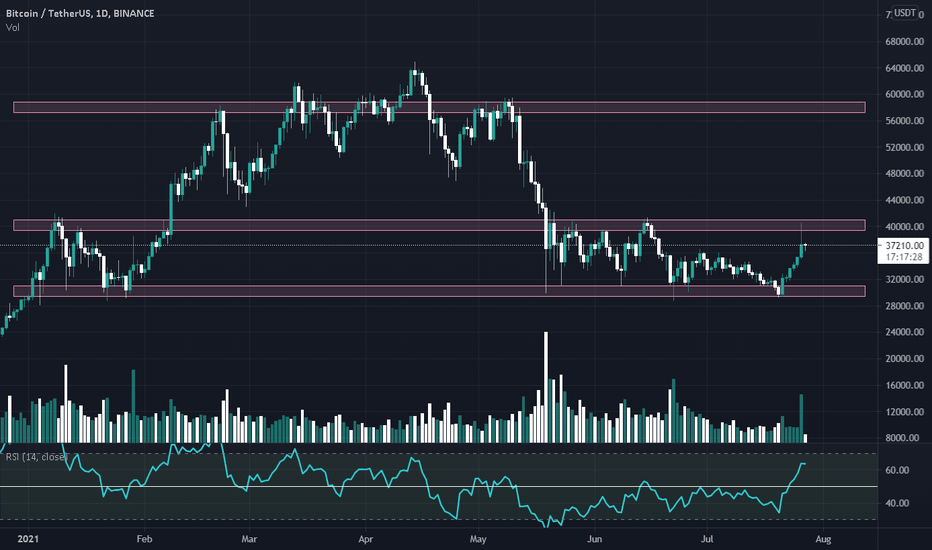The image size is (932, 550).
Task: Click the tallest volume bar in mid-May
Action: [546, 387]
